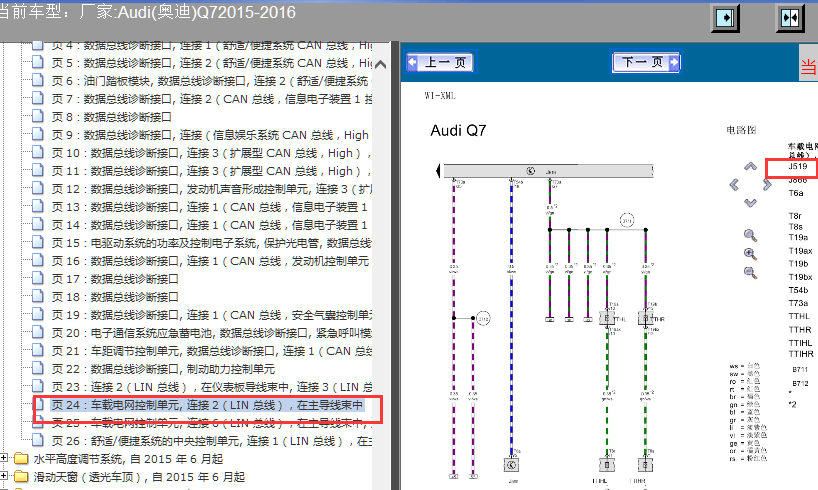Click component J519 in the legend list
Image resolution: width=818 pixels, height=490 pixels.
tap(798, 166)
